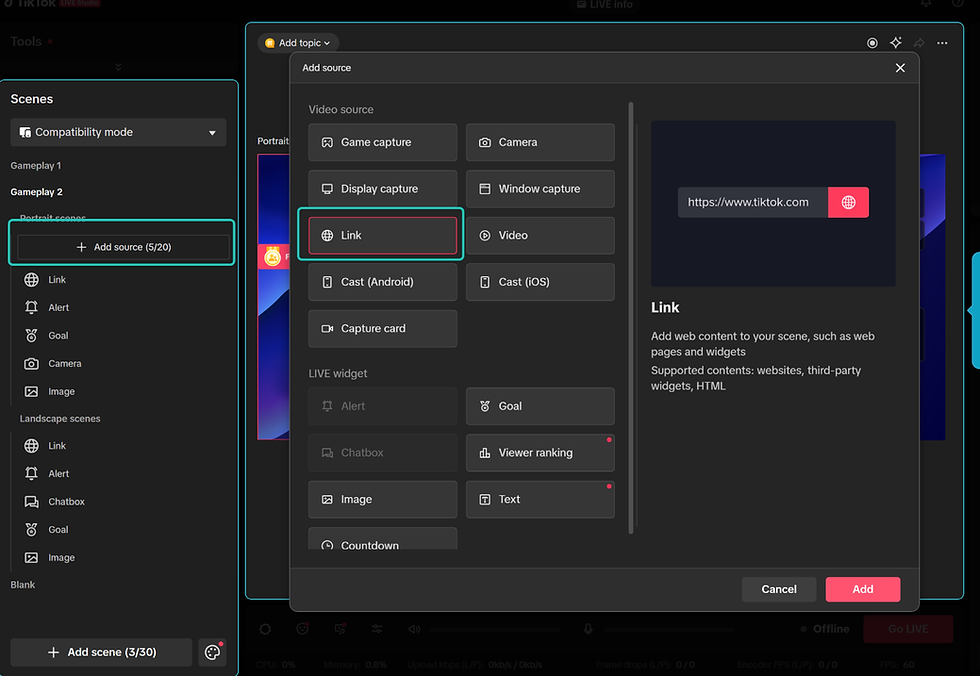Click medal icon of Goal under Portrait scenes

coord(31,336)
